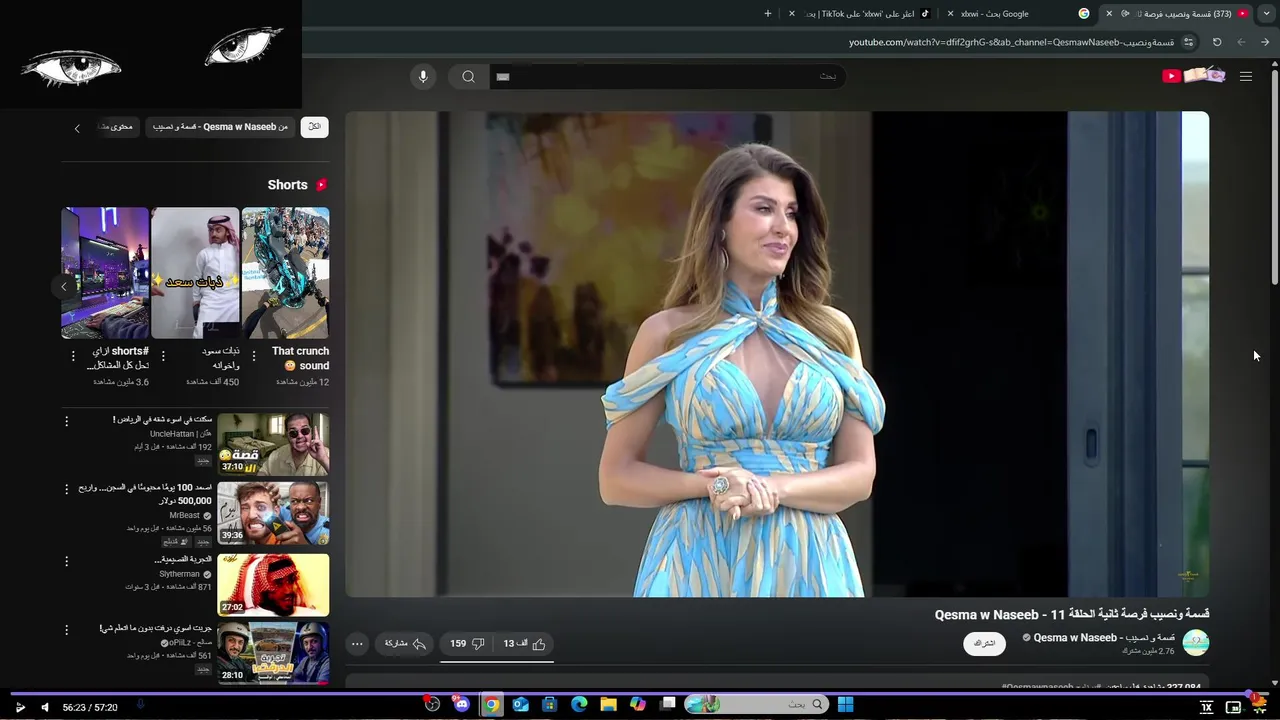Dislike the video with the thumbs-down button
The image size is (1280, 720).
[467, 644]
